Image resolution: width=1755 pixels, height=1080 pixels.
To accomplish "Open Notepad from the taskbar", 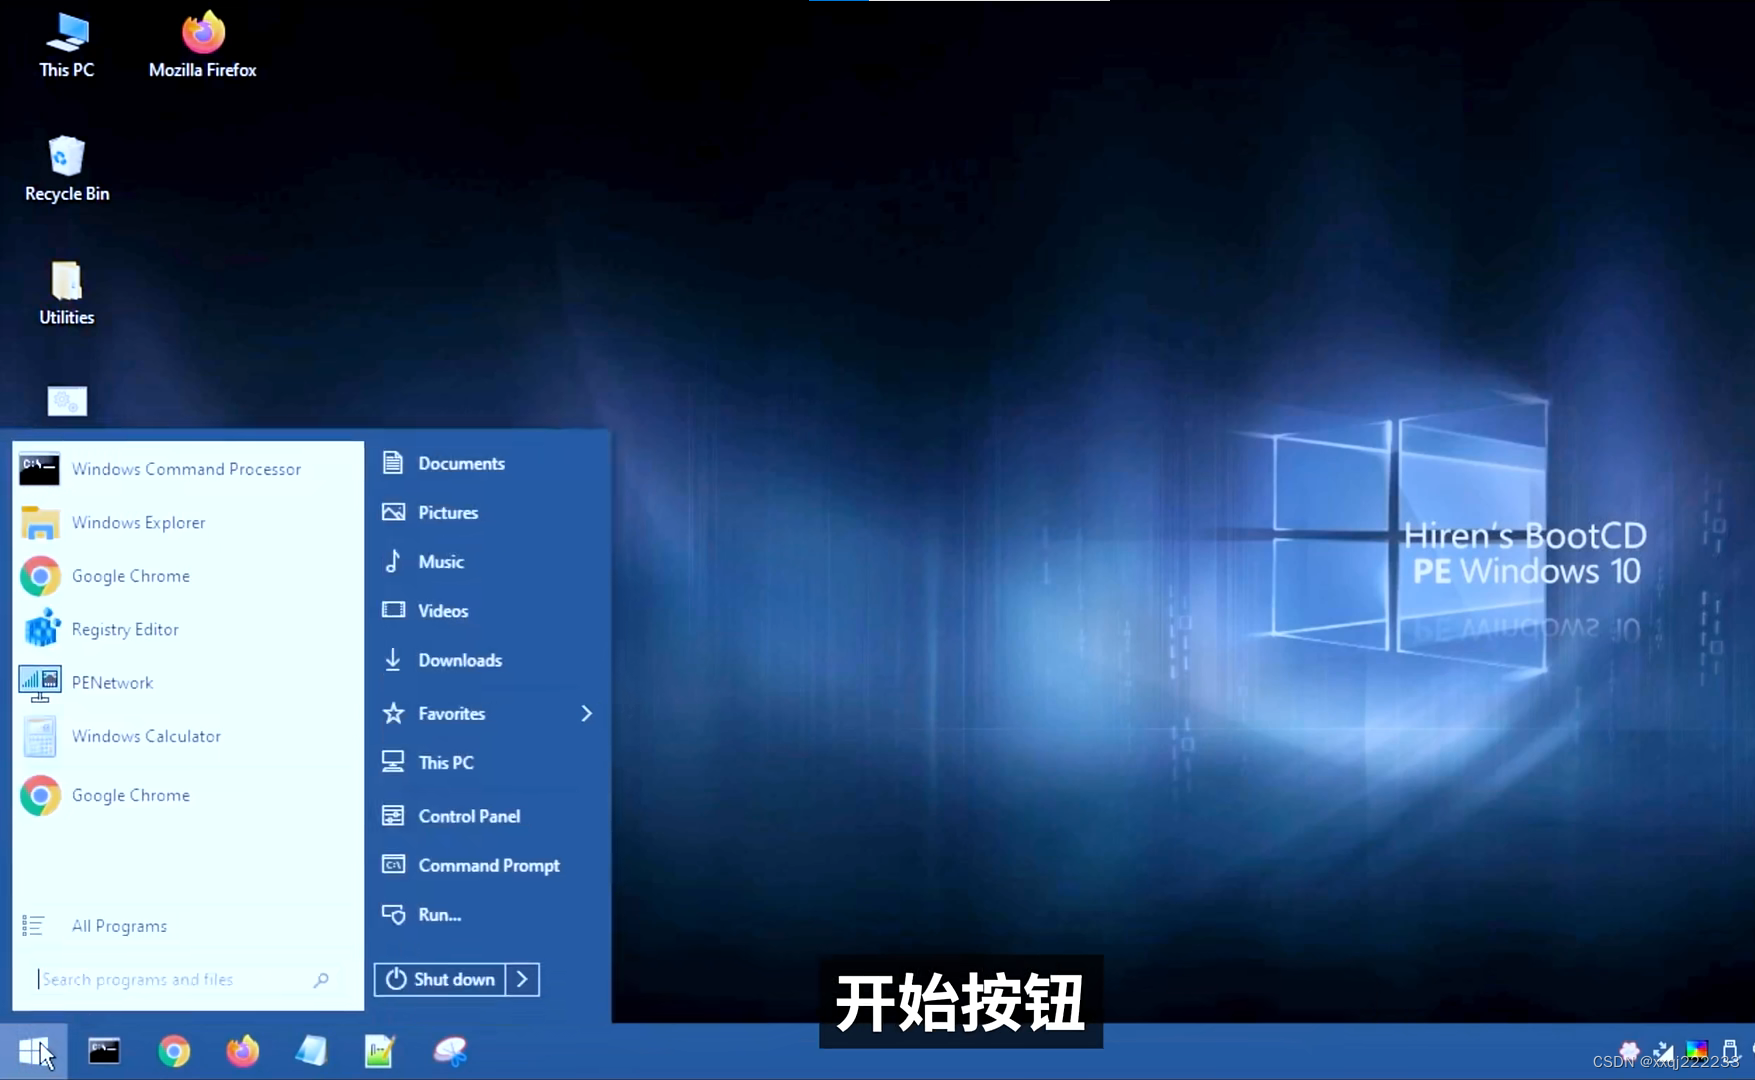I will point(310,1051).
